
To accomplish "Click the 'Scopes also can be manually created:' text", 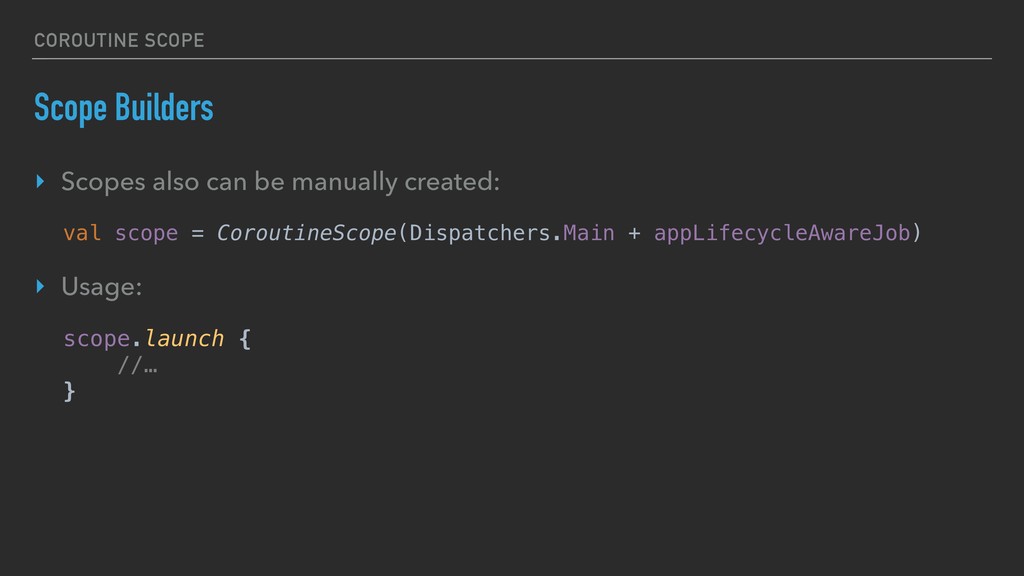I will tap(280, 183).
